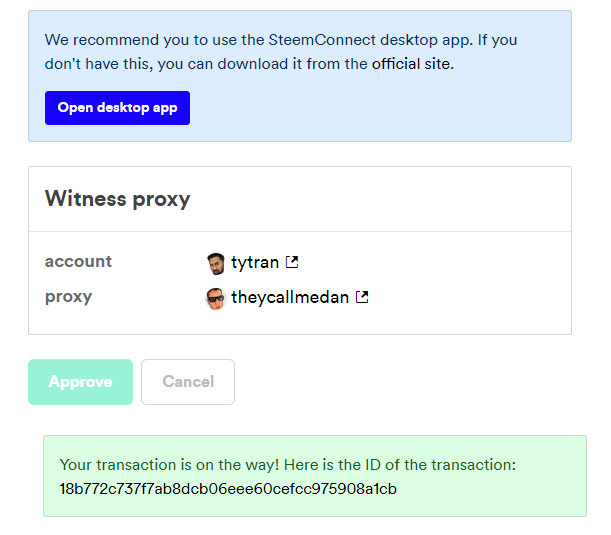Click tytran's profile avatar
This screenshot has height=535, width=611.
[x=216, y=263]
